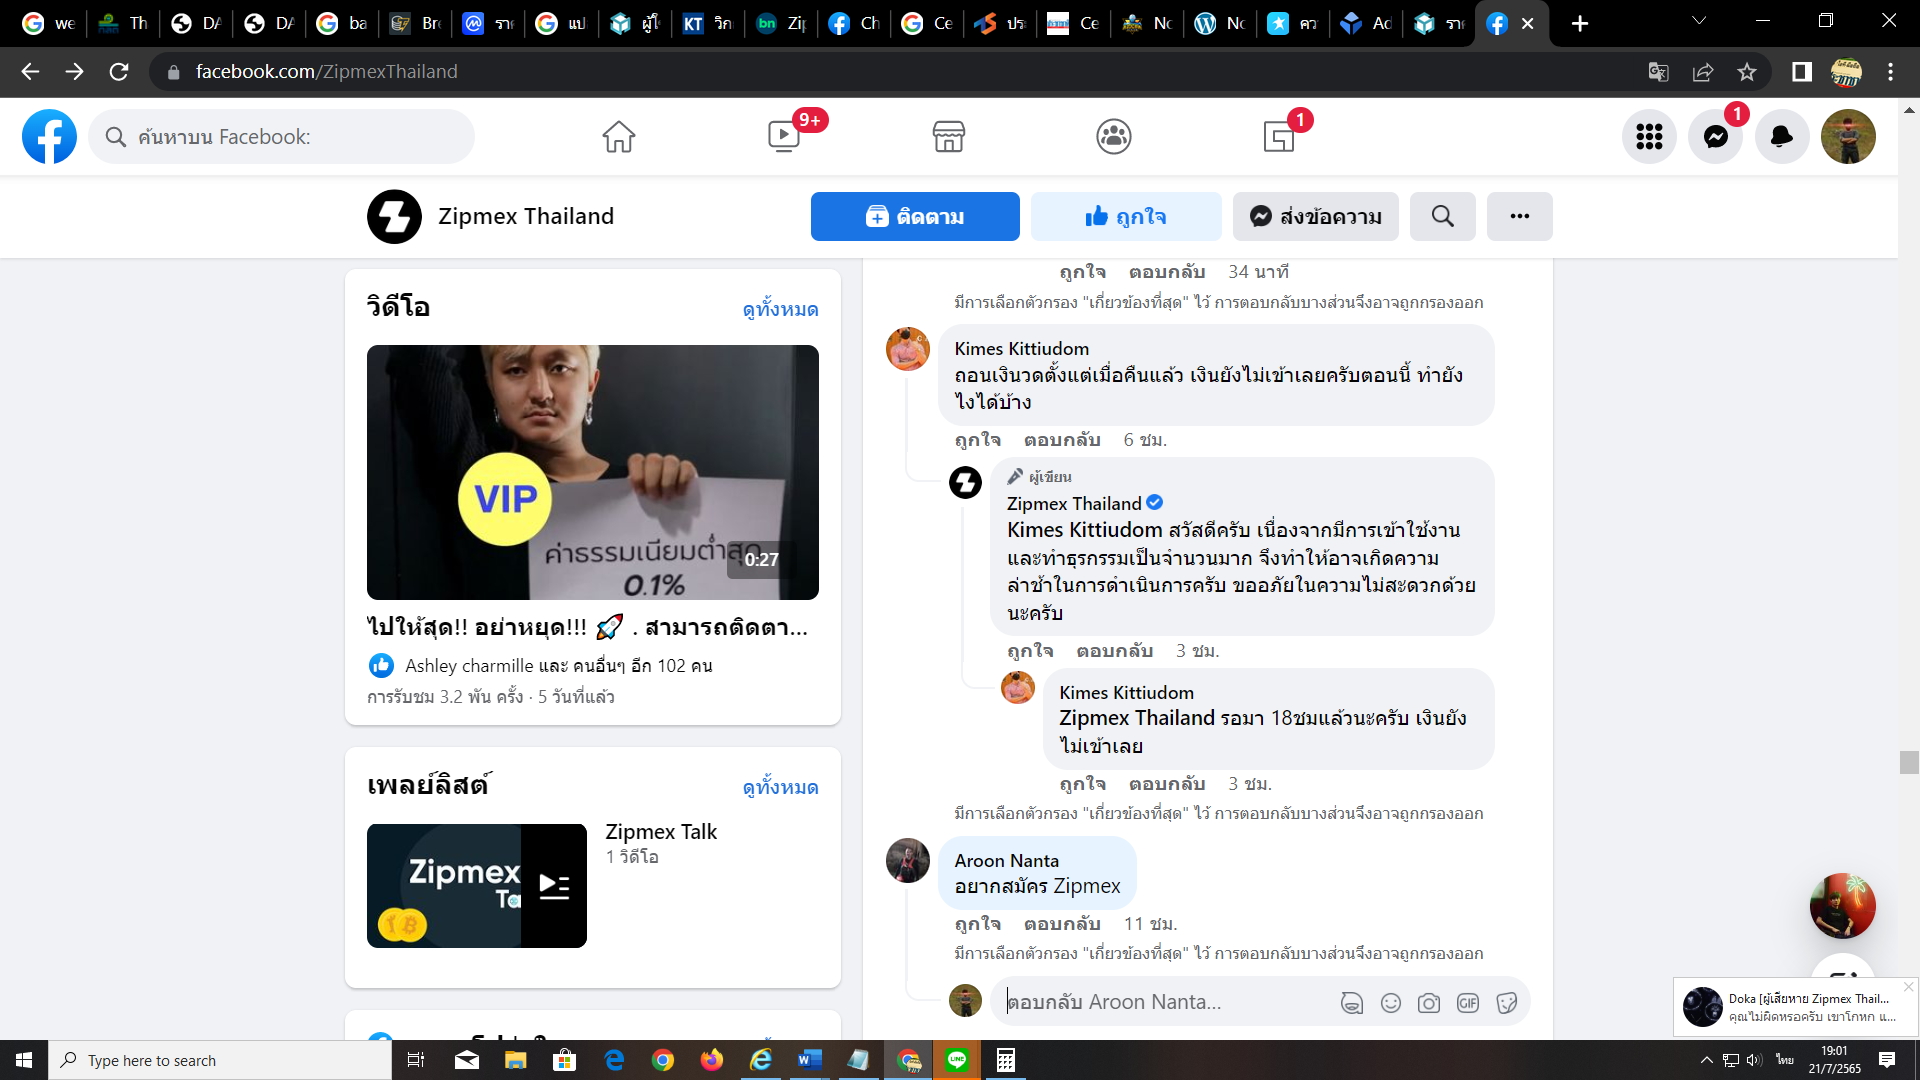
Task: Switch to the KT browser tab
Action: click(707, 23)
